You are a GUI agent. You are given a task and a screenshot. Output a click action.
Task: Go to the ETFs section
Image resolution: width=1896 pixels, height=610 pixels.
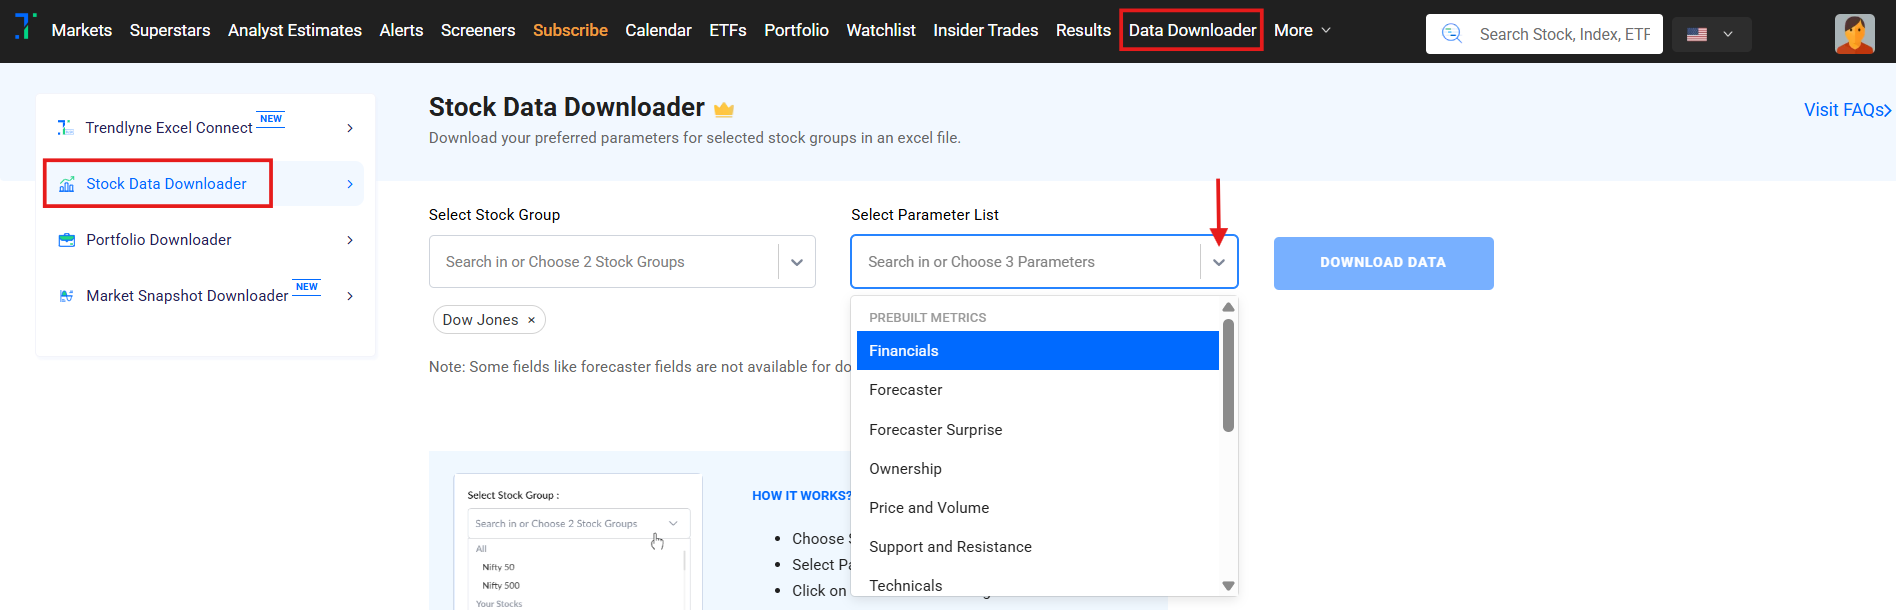(x=728, y=30)
